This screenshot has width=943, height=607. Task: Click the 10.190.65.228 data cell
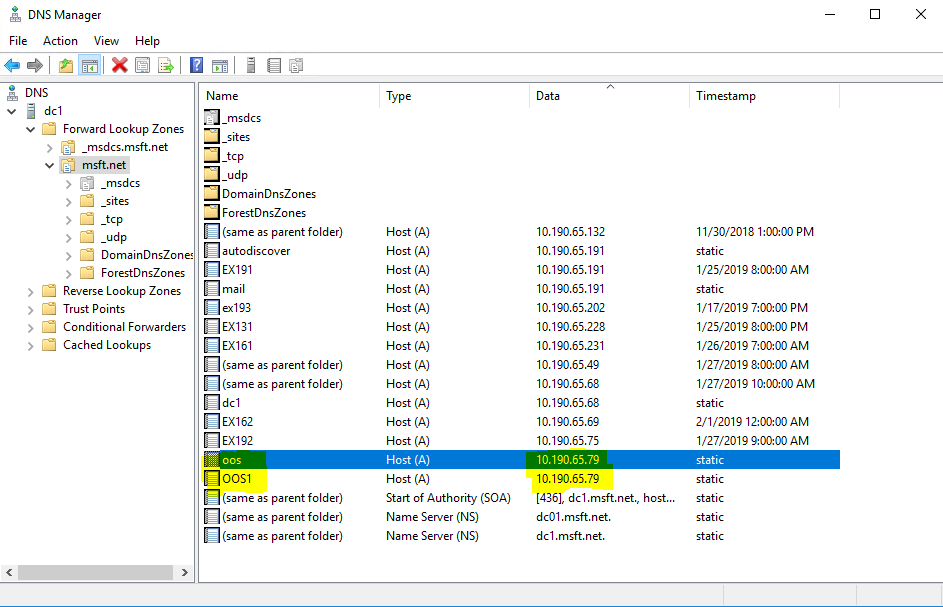click(570, 327)
